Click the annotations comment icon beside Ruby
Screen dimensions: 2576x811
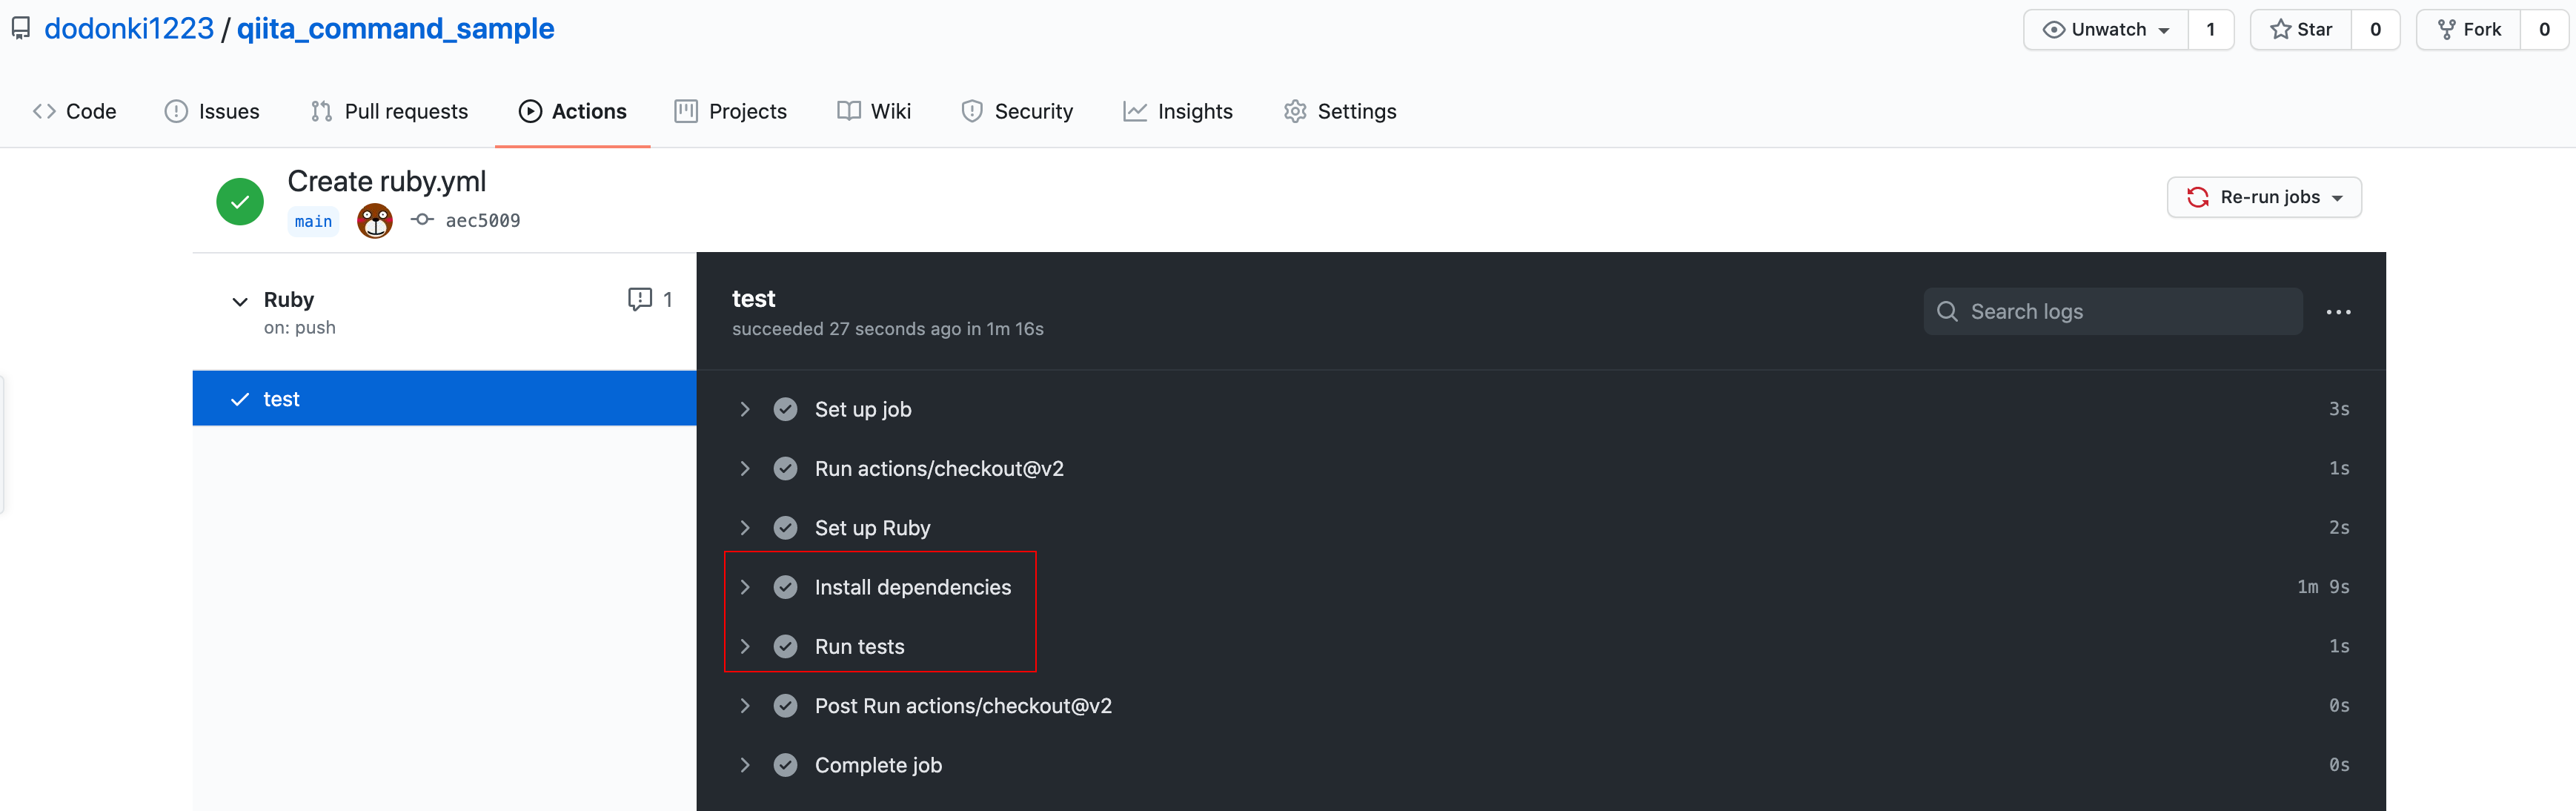pyautogui.click(x=640, y=299)
